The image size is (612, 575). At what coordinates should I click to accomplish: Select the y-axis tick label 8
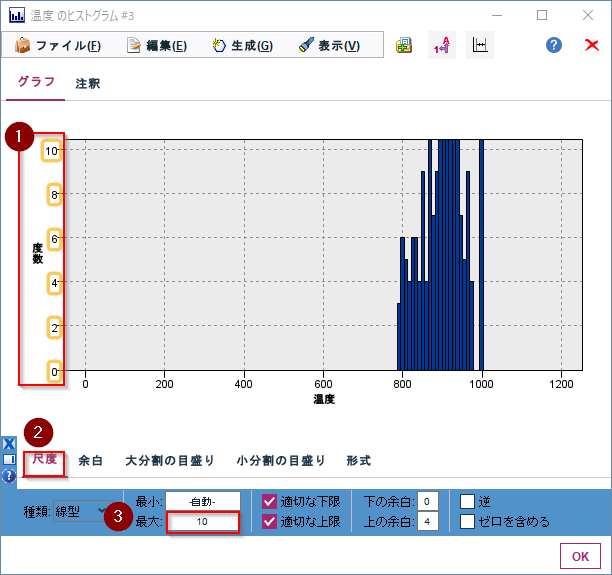tap(54, 194)
